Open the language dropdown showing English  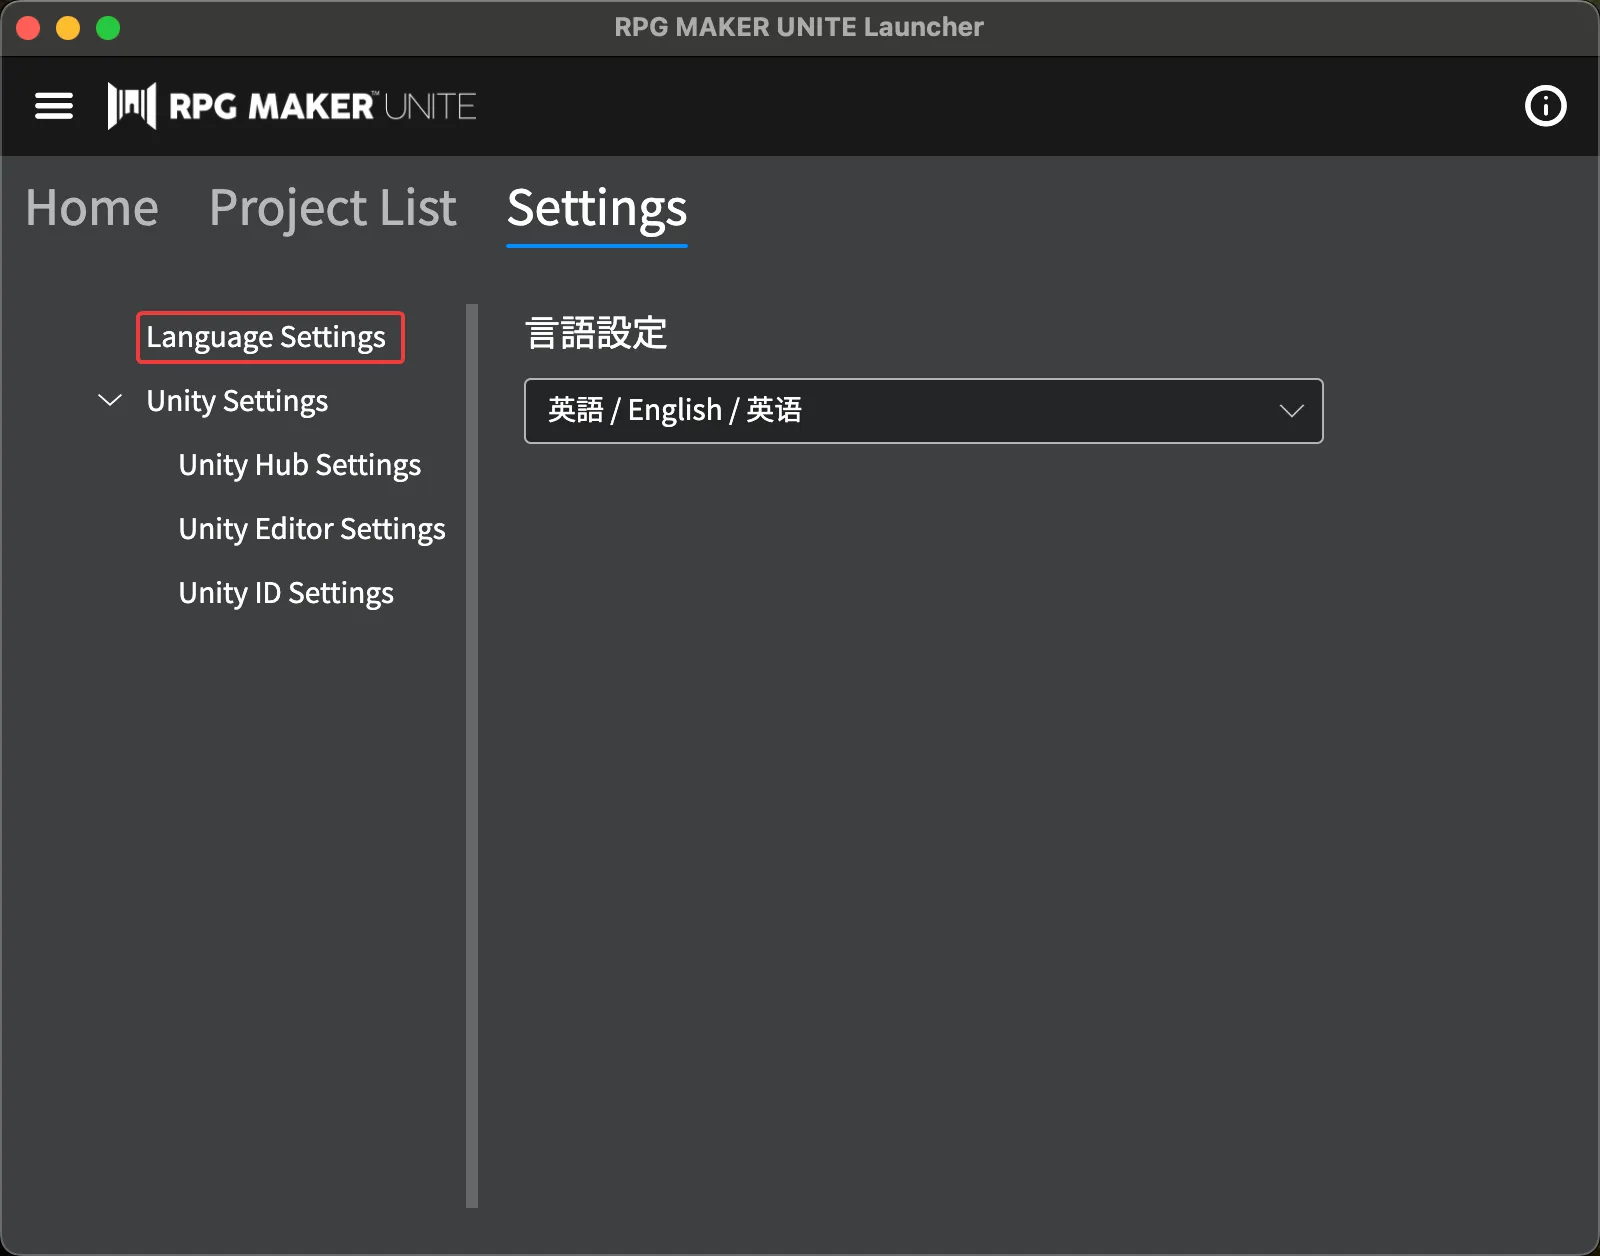923,411
